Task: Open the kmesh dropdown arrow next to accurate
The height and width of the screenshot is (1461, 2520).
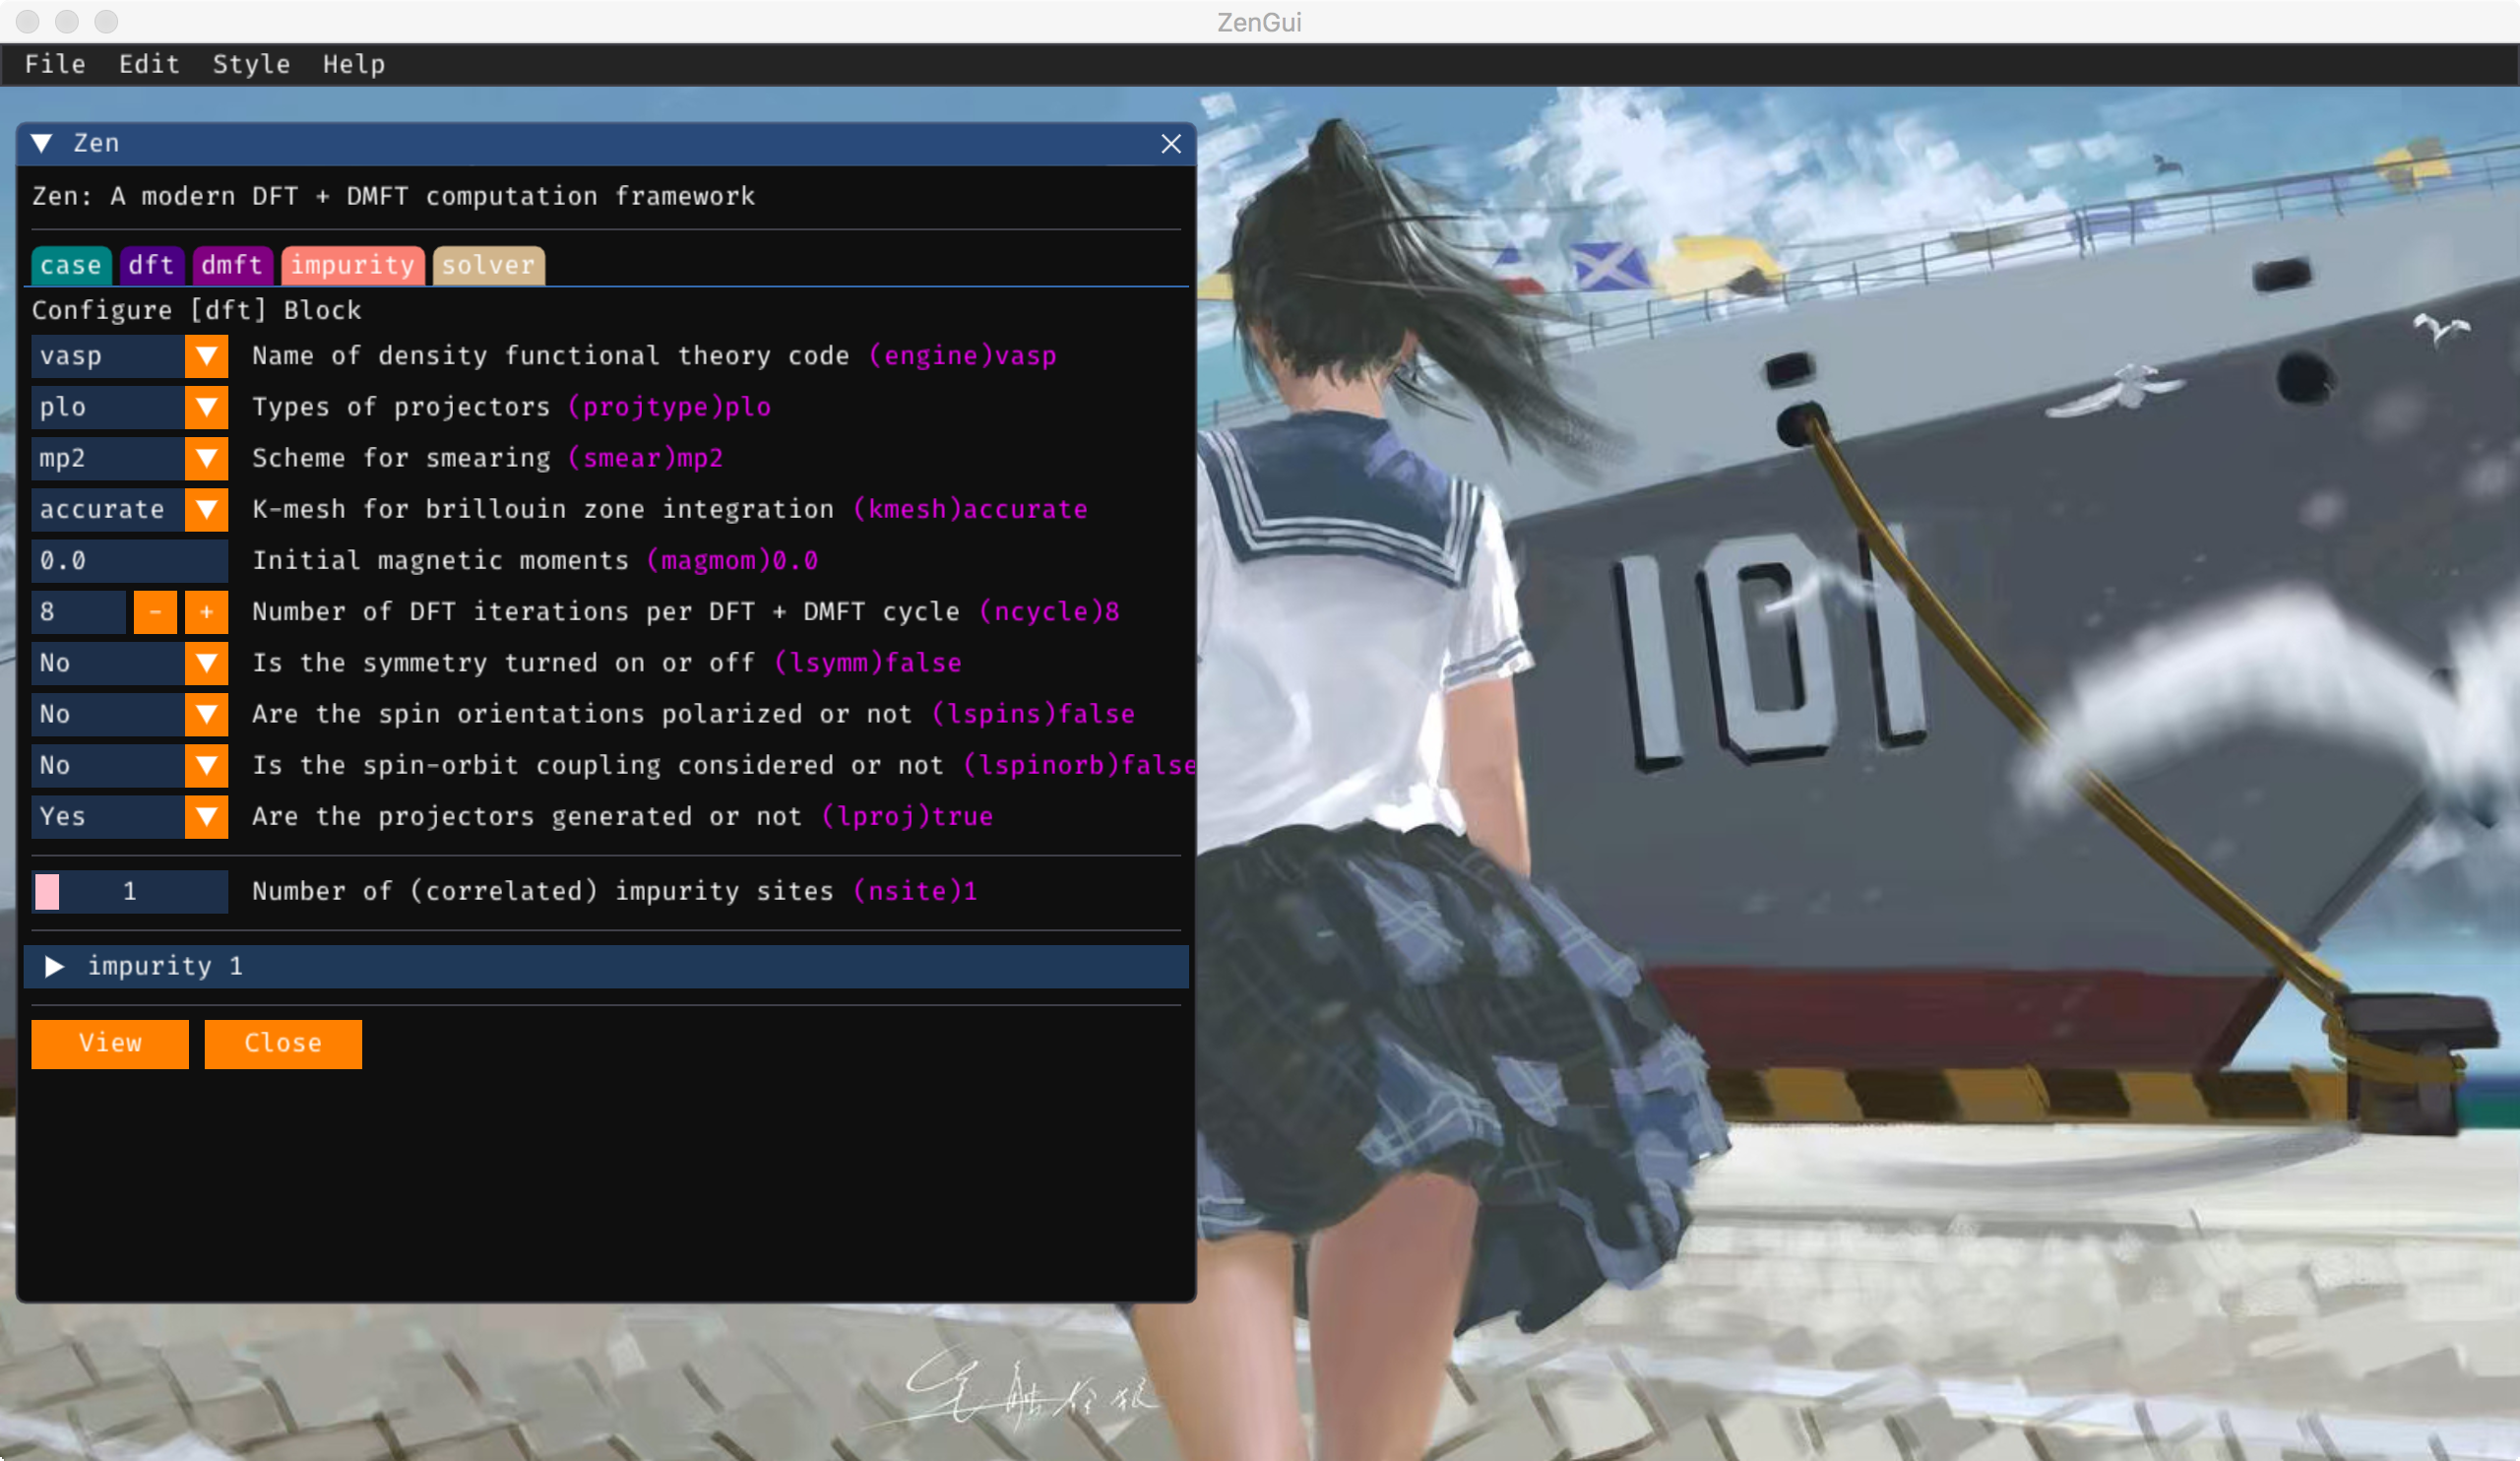Action: (x=207, y=509)
